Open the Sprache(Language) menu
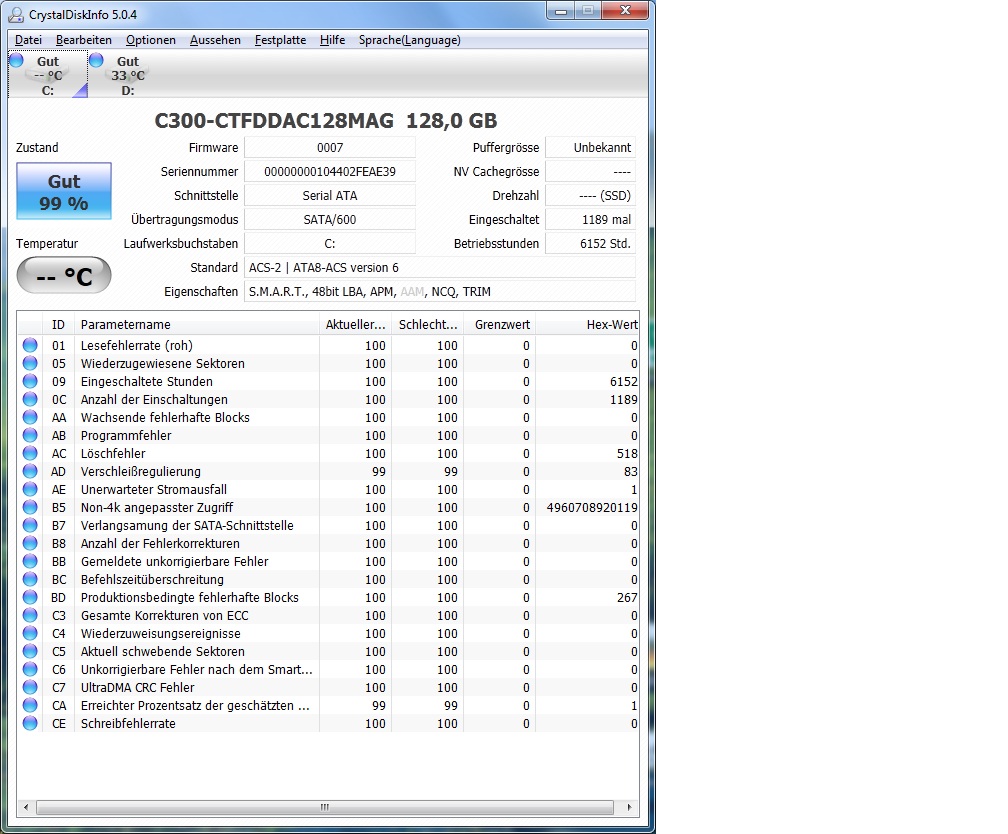This screenshot has width=1008, height=834. pyautogui.click(x=410, y=40)
